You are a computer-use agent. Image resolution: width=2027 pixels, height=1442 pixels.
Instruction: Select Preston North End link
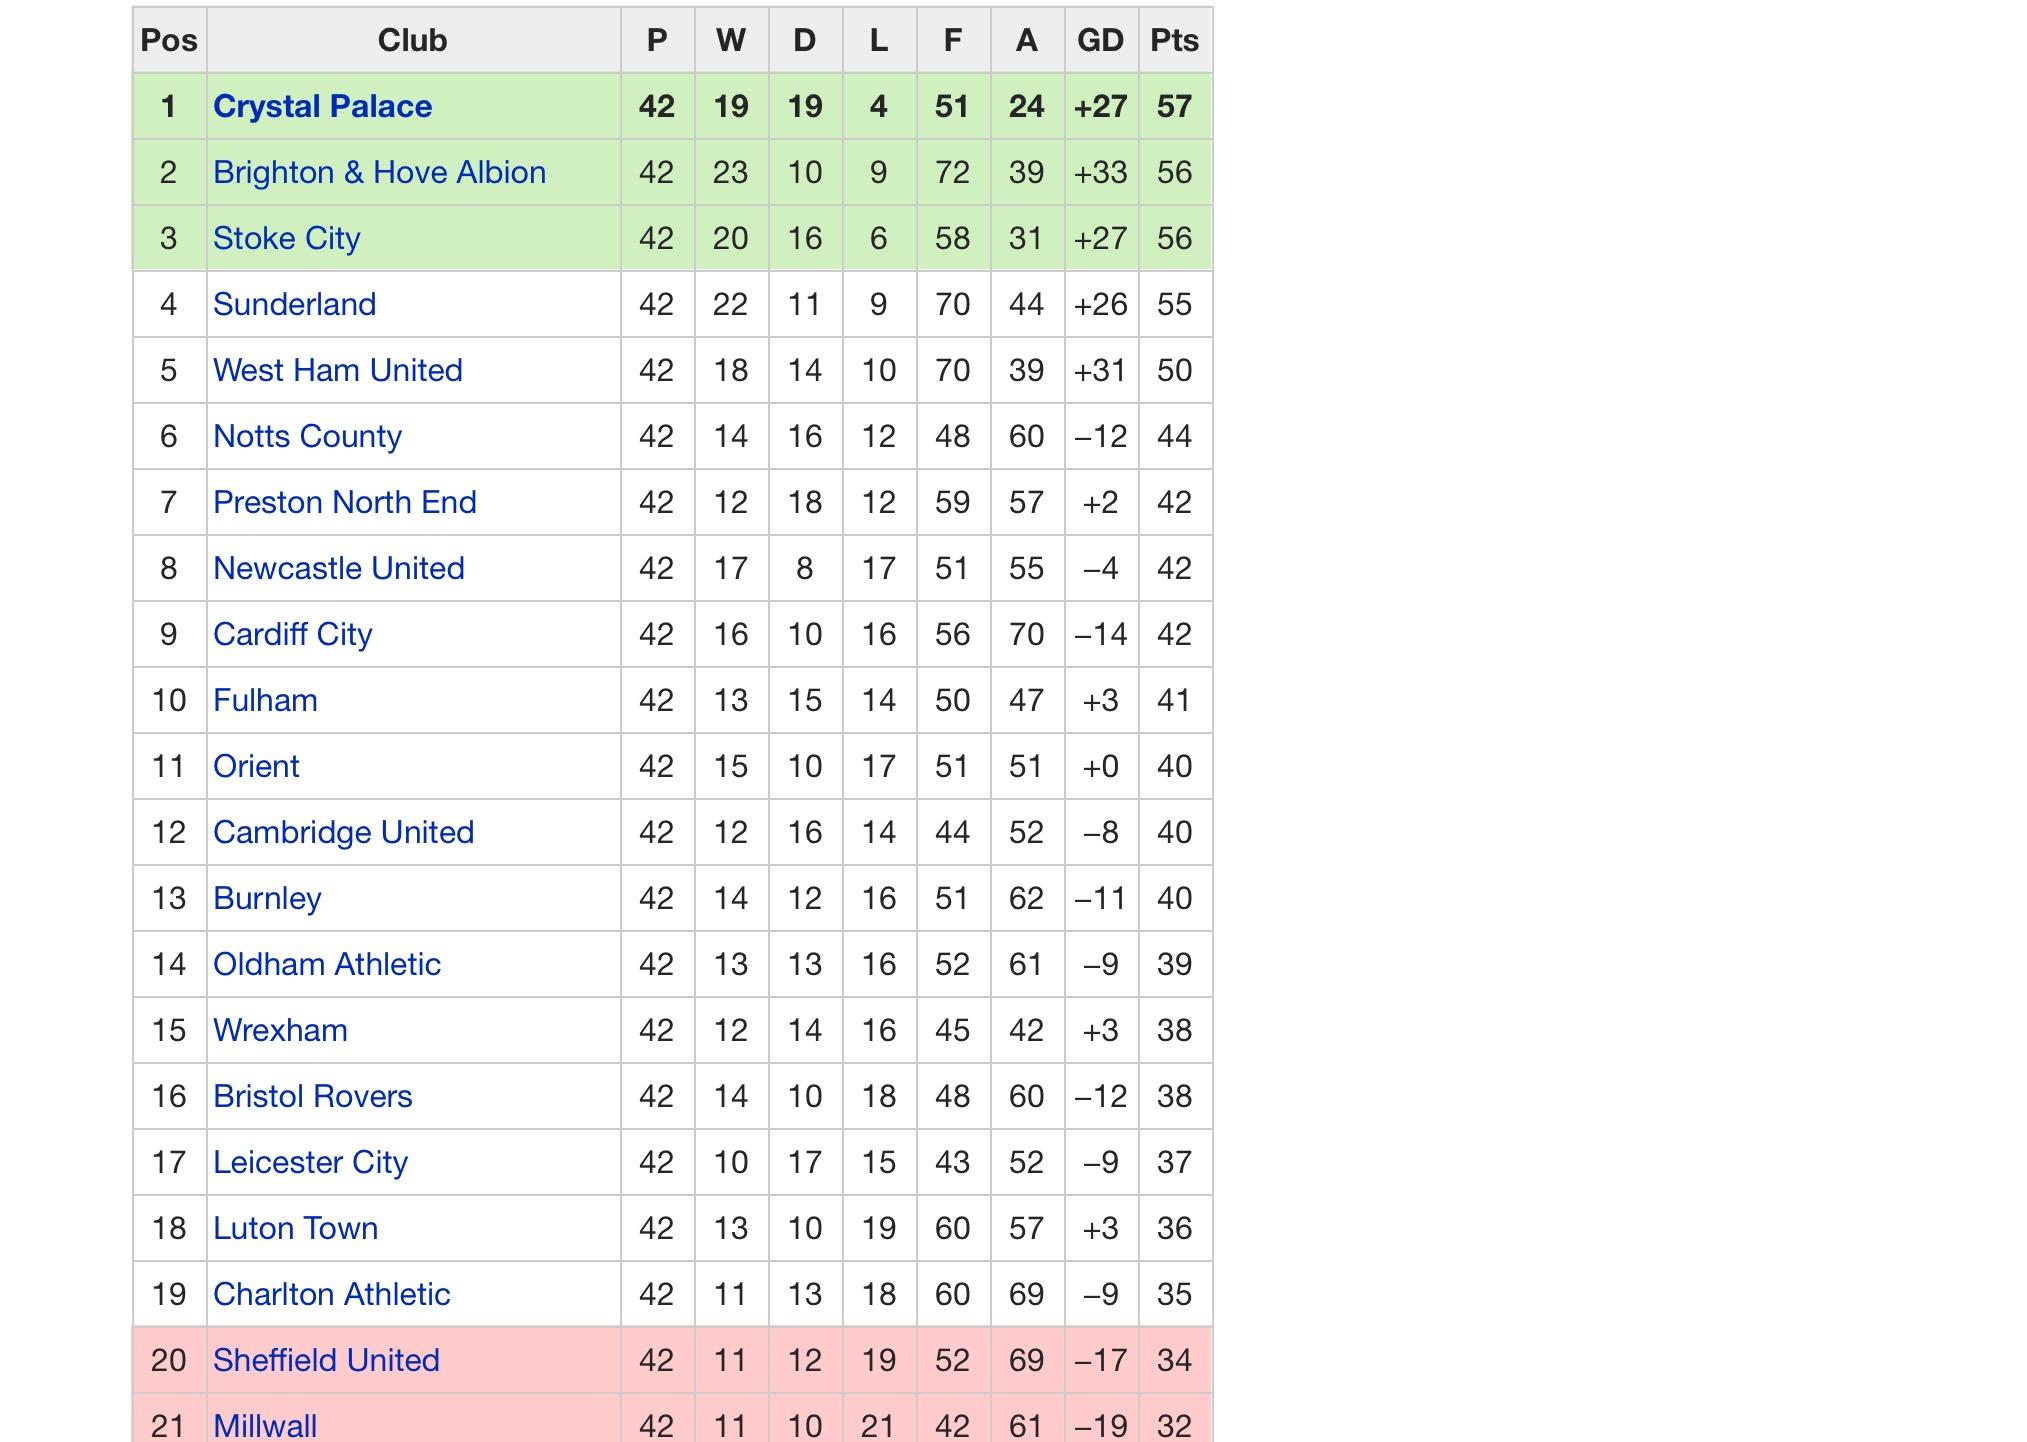[x=344, y=502]
